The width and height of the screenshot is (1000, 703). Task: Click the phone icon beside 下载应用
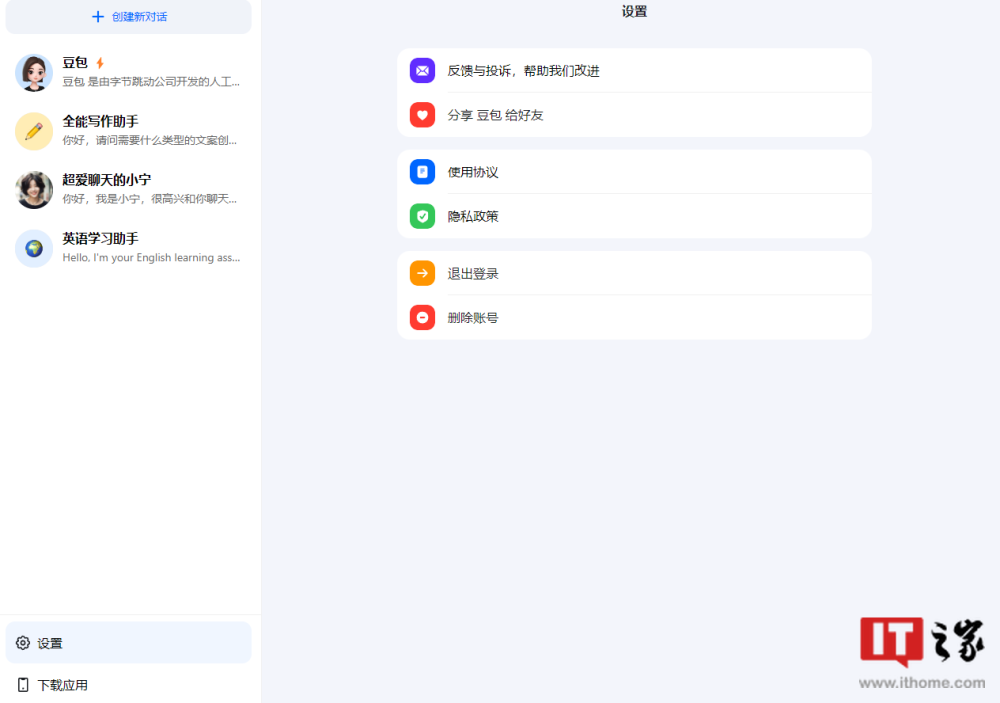point(23,685)
